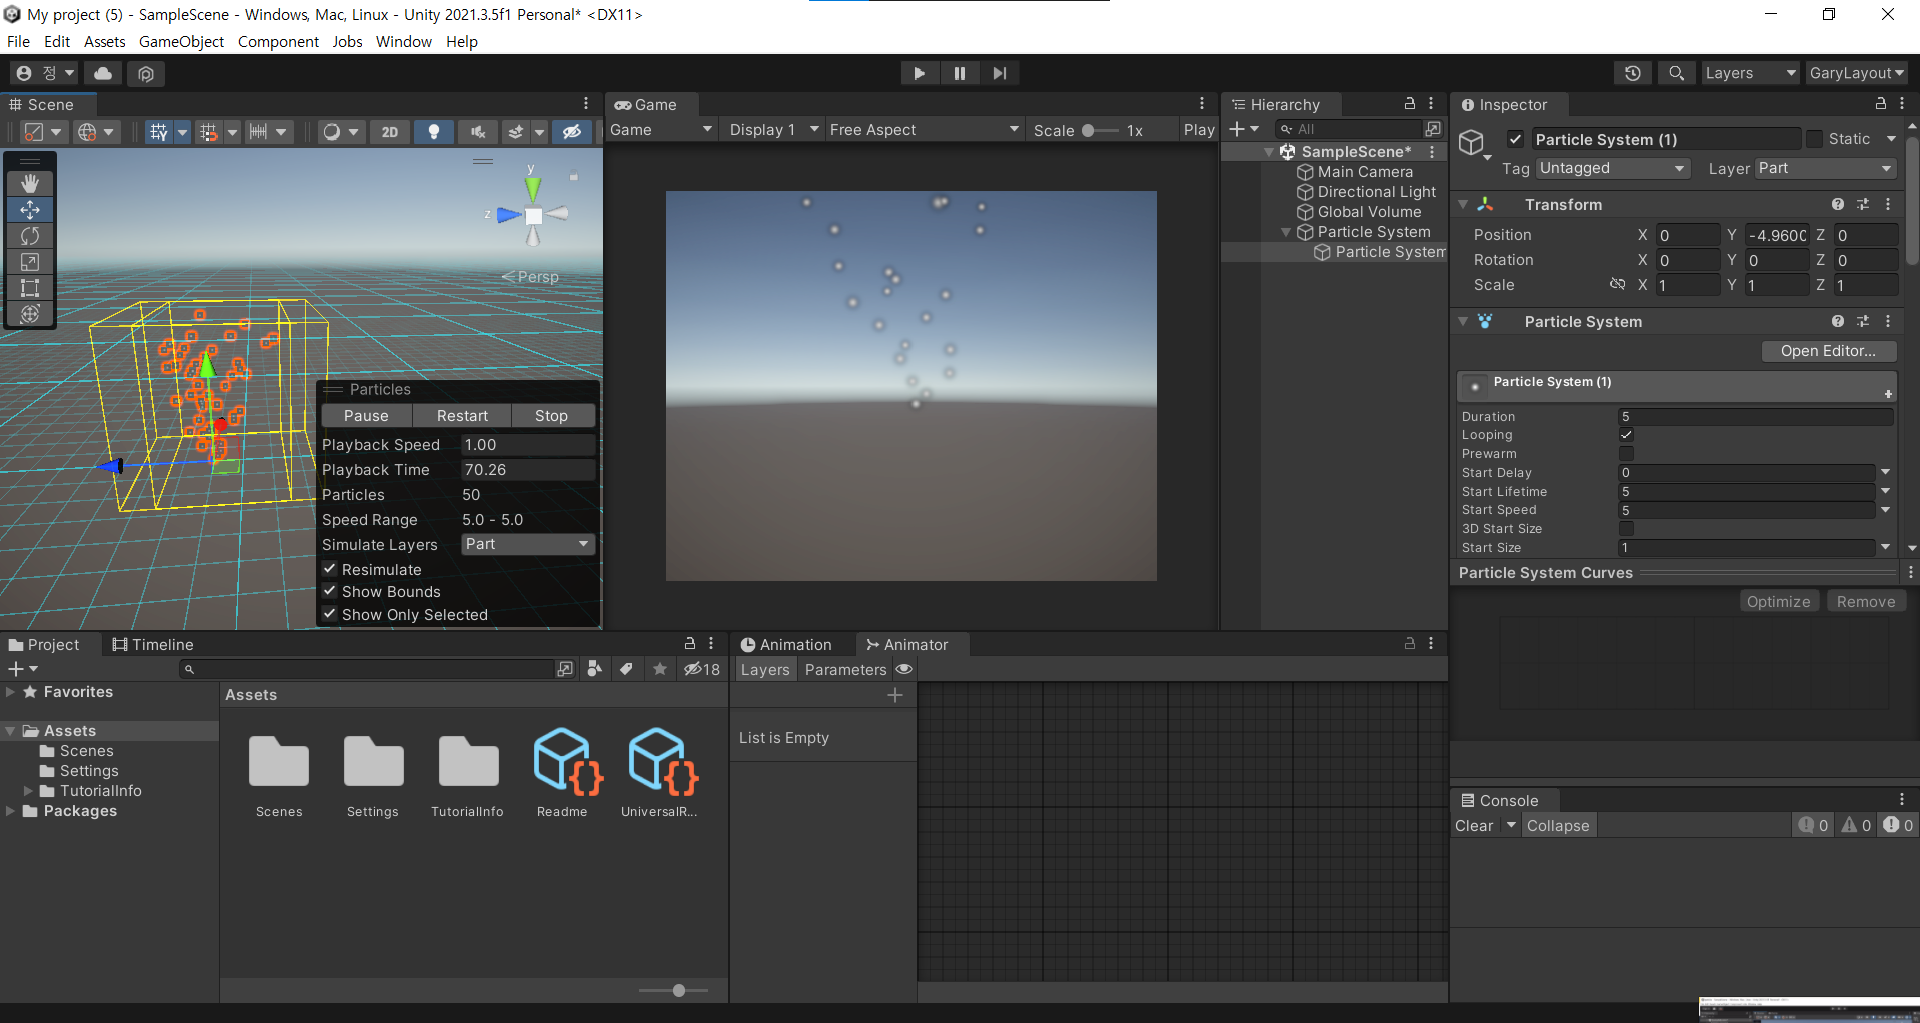The width and height of the screenshot is (1920, 1023).
Task: Toggle scene visibility eye icon
Action: tap(572, 131)
